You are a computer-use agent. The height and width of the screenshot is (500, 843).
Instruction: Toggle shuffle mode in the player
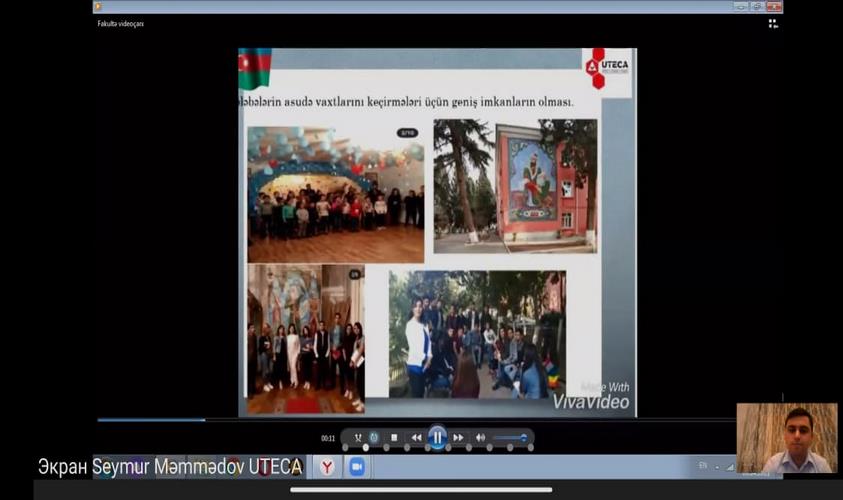(x=357, y=438)
